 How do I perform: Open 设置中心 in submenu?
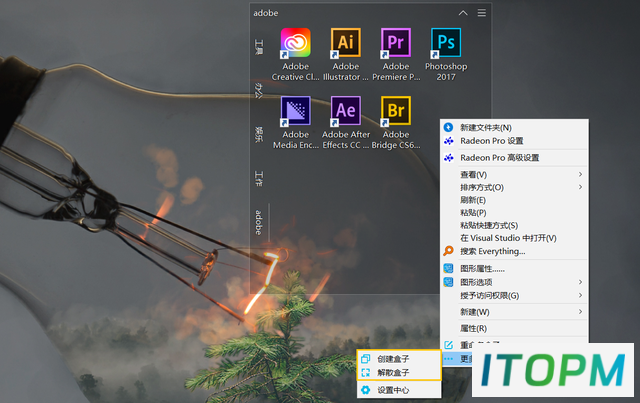(x=399, y=390)
